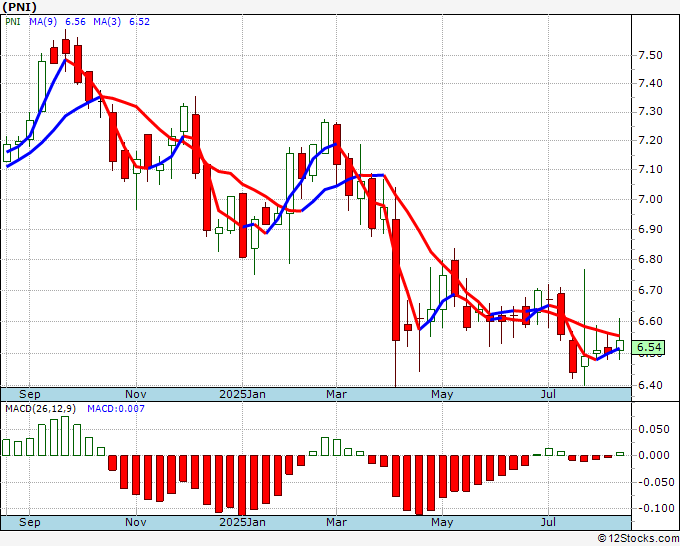The image size is (680, 546).
Task: Click the current price tag 6.54
Action: pos(649,347)
